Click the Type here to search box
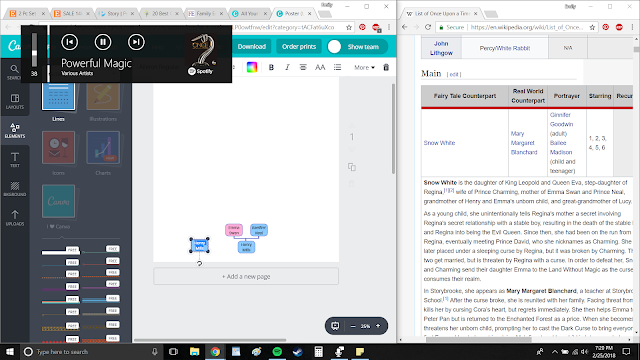The width and height of the screenshot is (640, 360). (x=91, y=351)
